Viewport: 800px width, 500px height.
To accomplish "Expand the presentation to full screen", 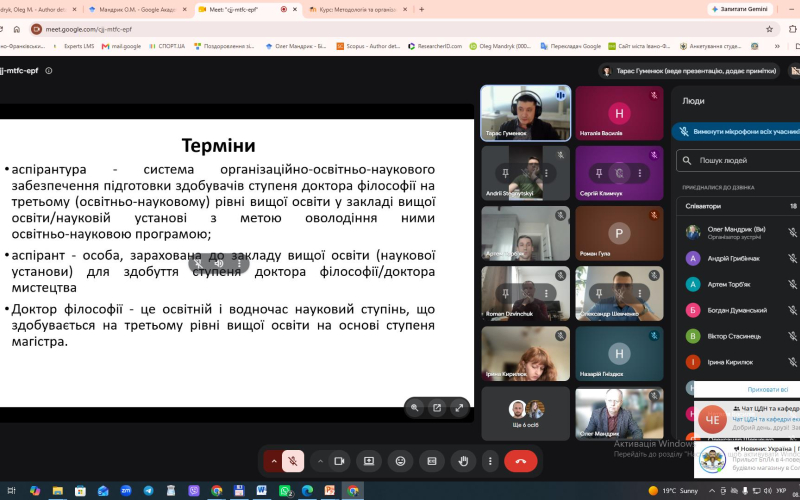I will (x=459, y=408).
